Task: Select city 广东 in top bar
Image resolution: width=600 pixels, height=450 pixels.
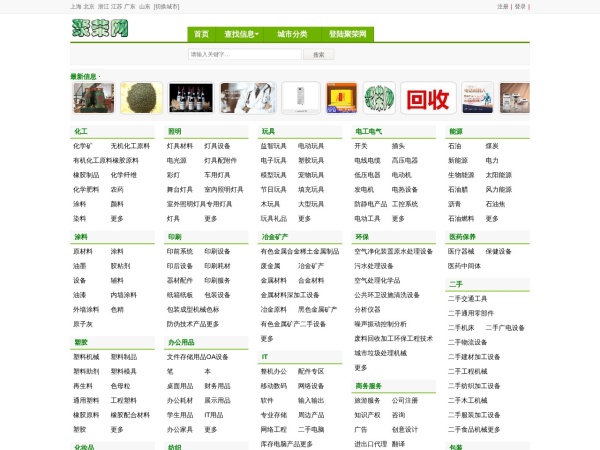Action: point(130,7)
